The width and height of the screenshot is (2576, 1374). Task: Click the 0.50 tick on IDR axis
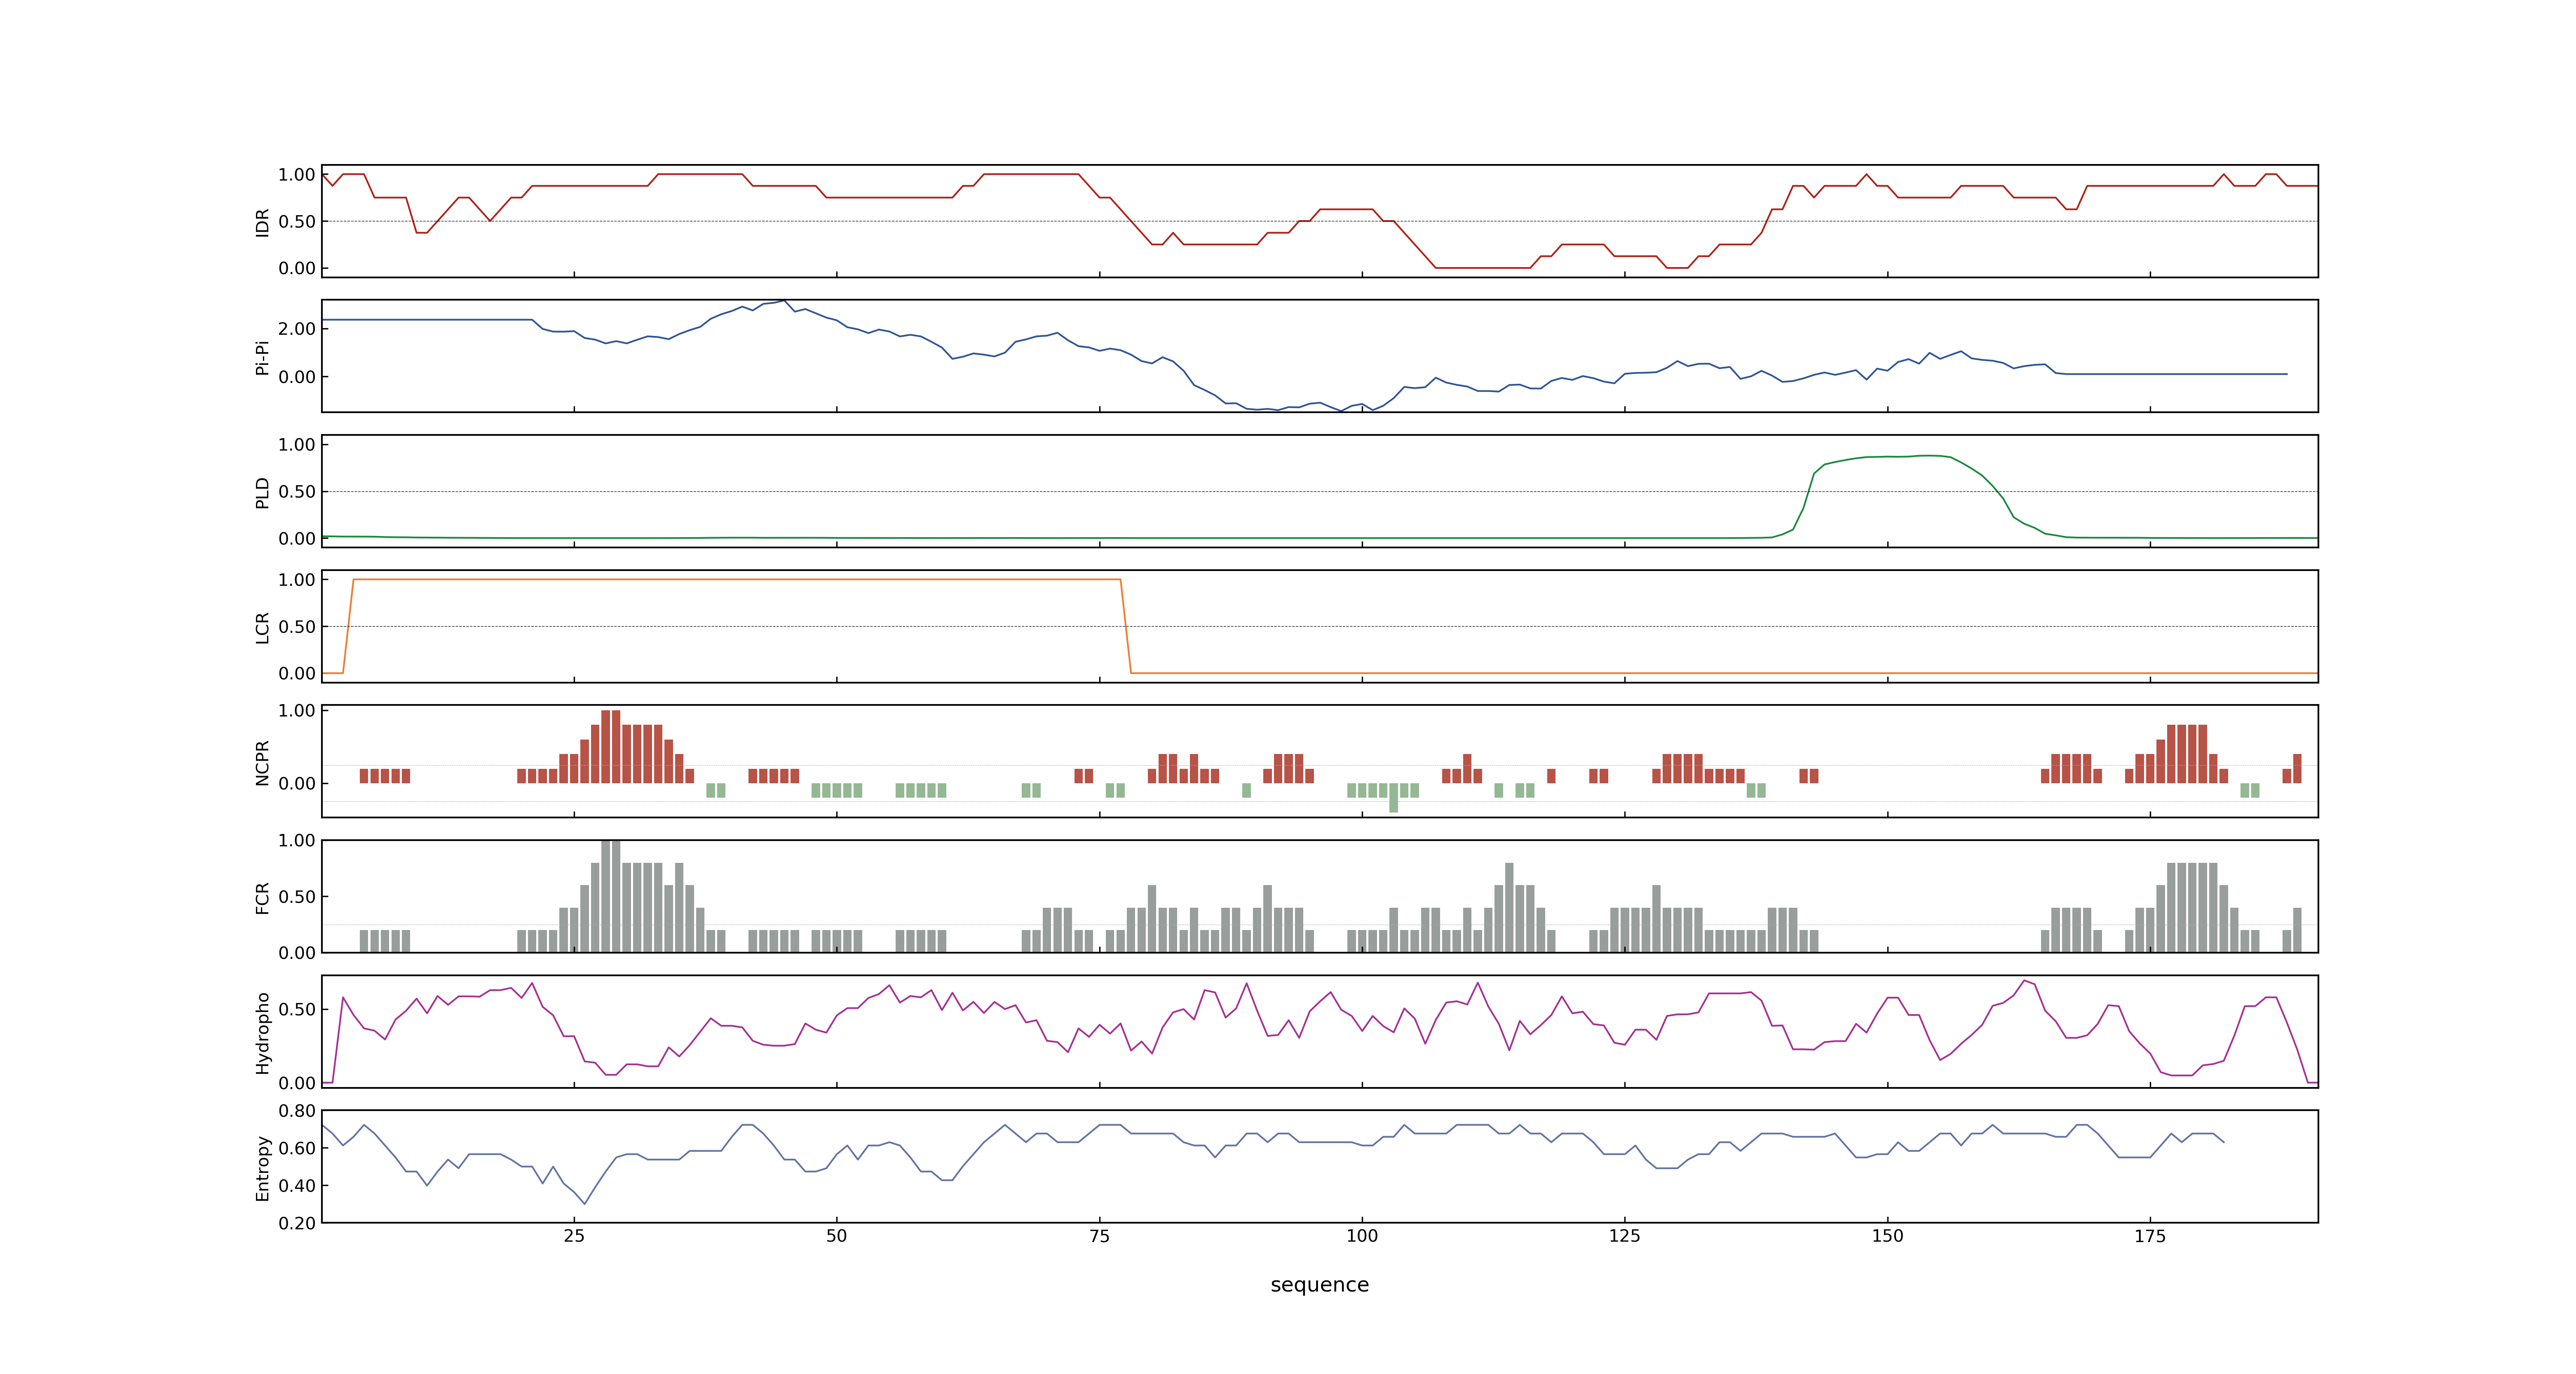[297, 222]
